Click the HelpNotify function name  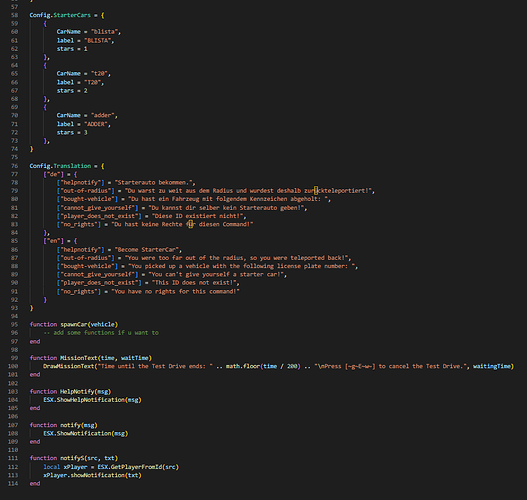(x=77, y=391)
